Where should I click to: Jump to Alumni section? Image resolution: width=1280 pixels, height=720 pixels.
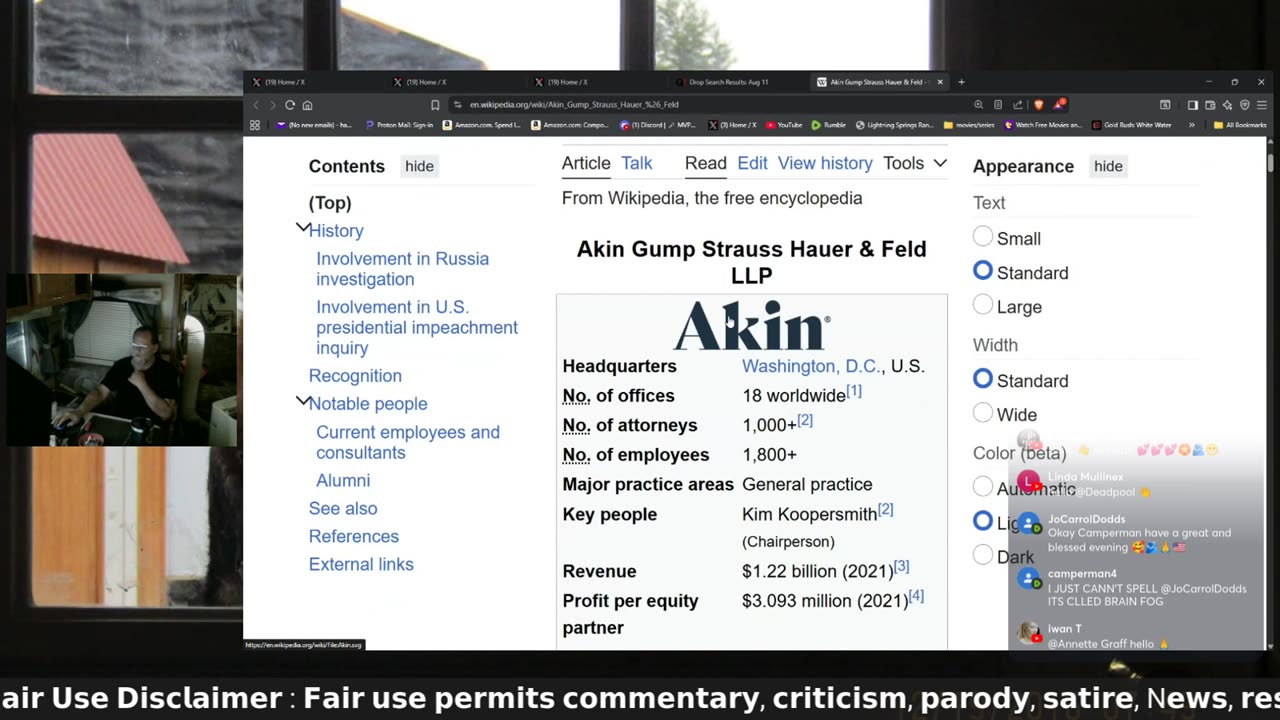pyautogui.click(x=343, y=480)
